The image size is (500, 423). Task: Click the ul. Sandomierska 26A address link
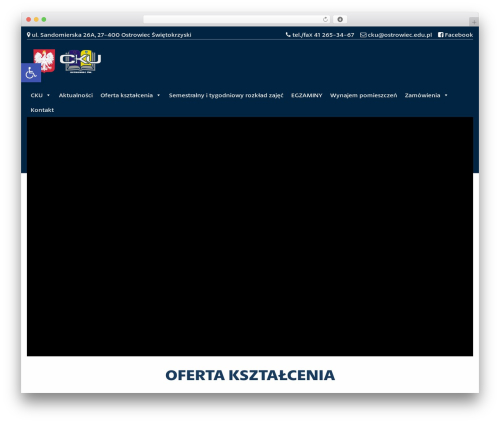point(111,35)
